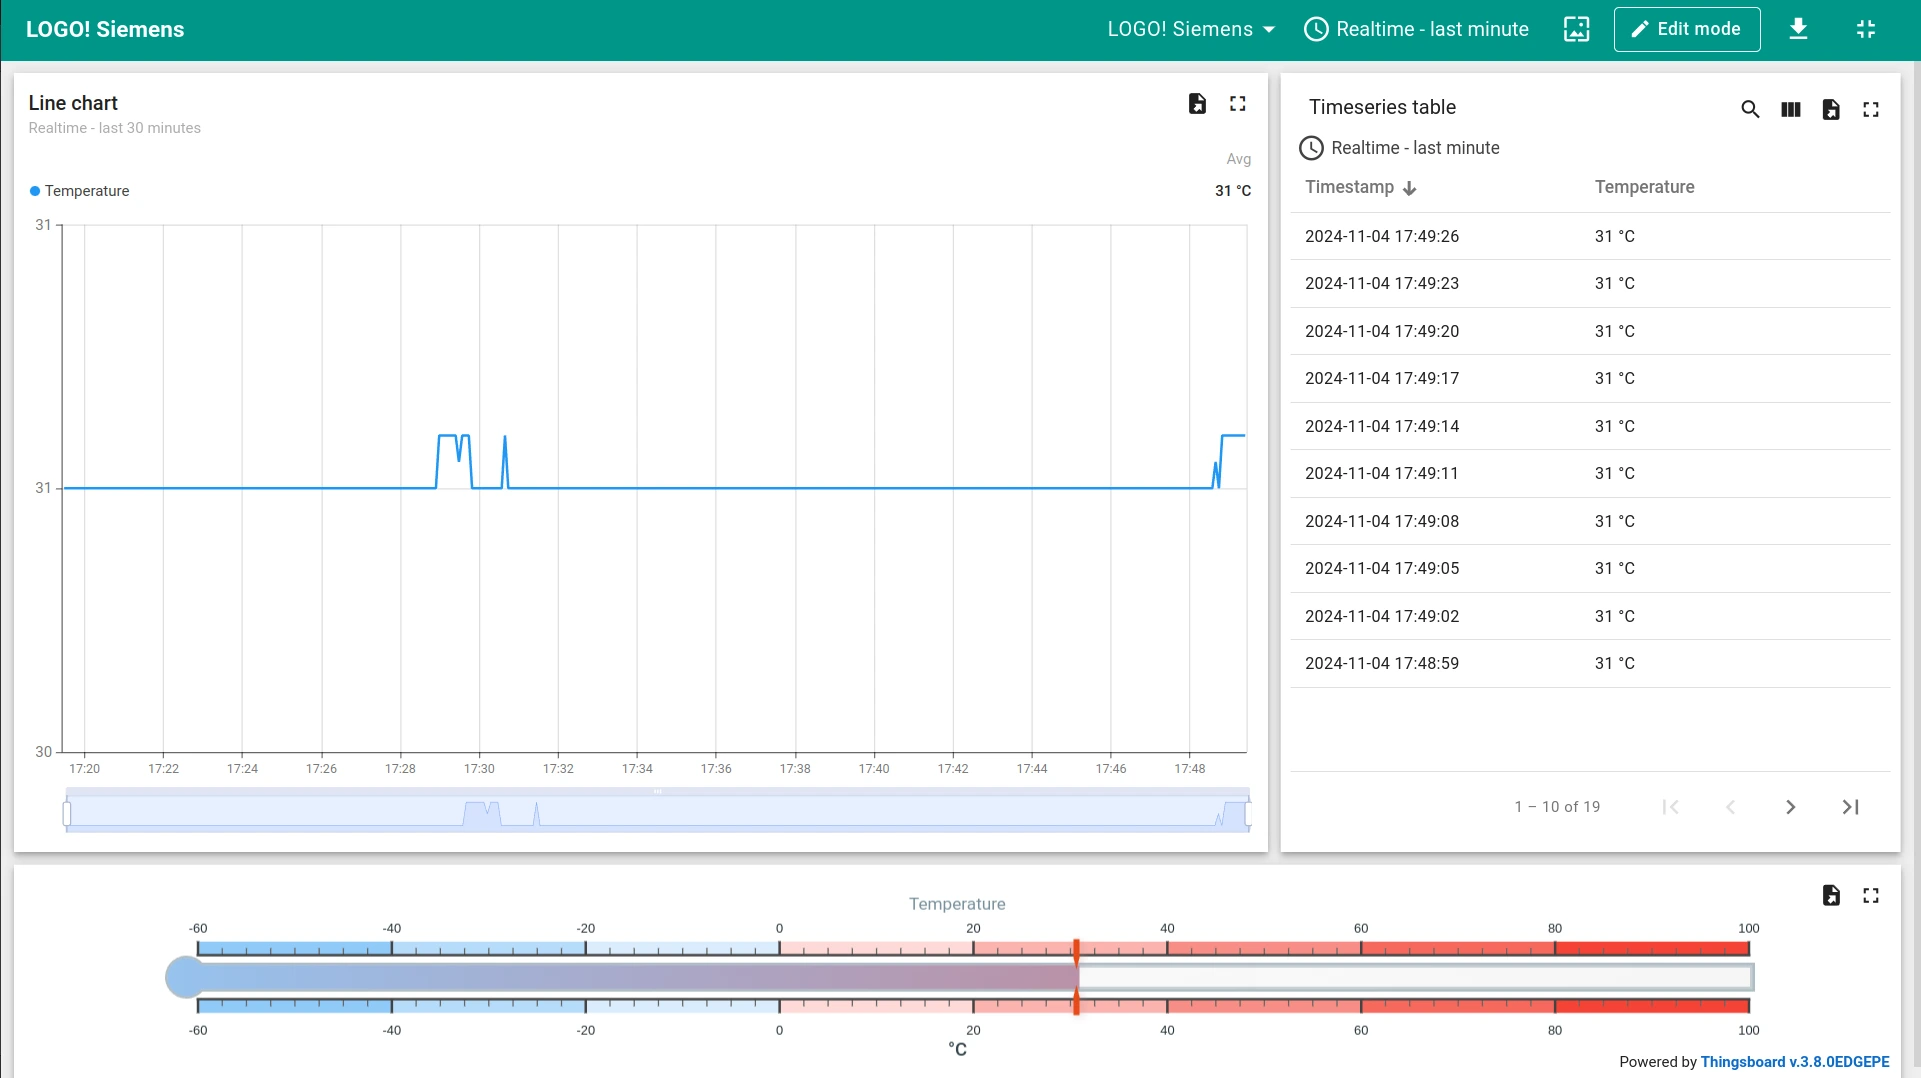Click the Edit mode button

pyautogui.click(x=1687, y=29)
